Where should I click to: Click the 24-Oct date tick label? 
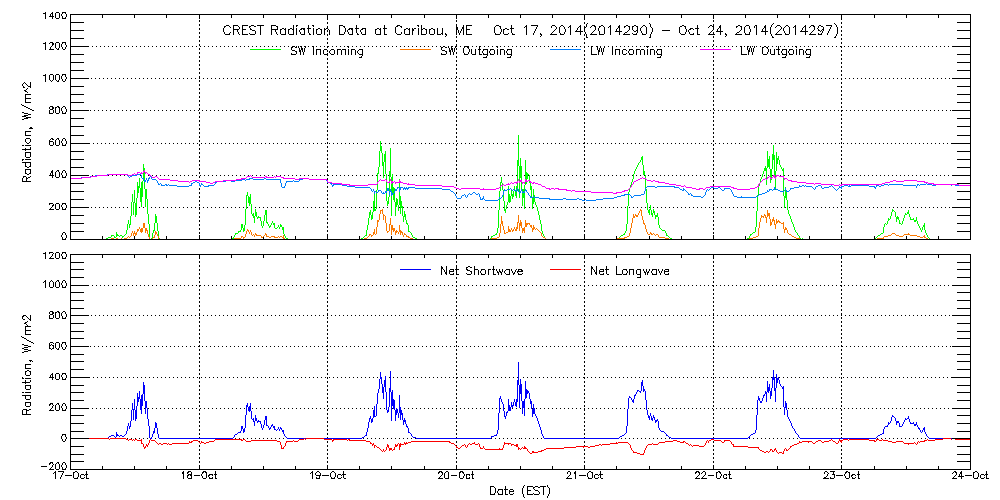[969, 477]
